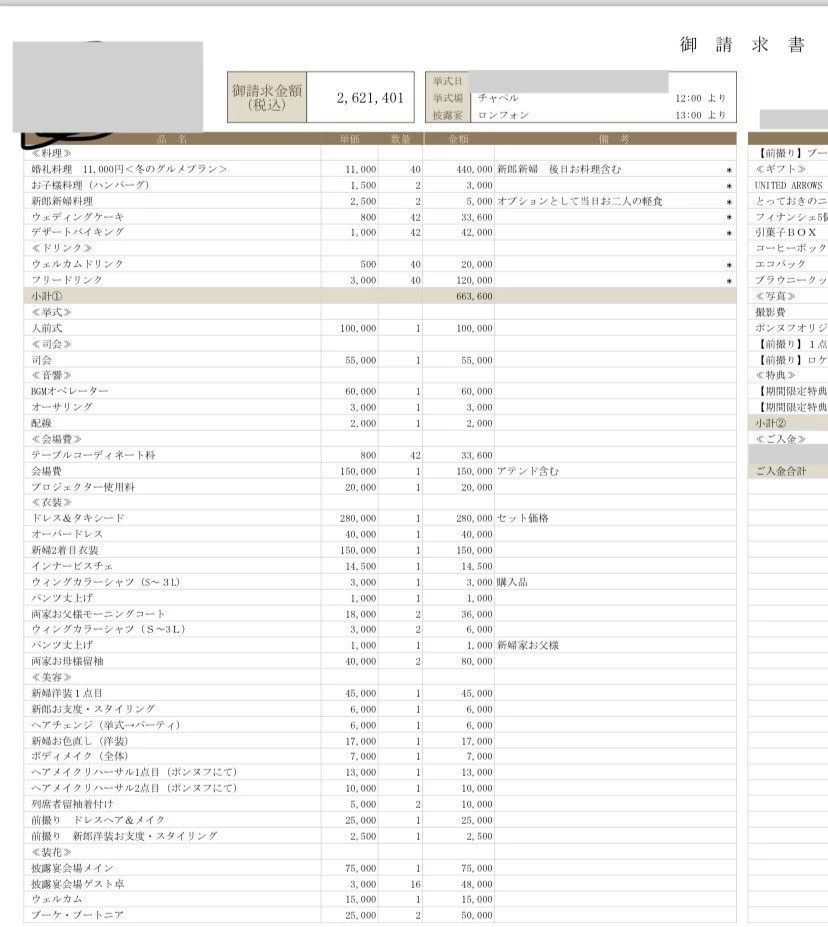Click the アテンド含む remark for 会場費
This screenshot has width=828, height=927.
point(528,470)
